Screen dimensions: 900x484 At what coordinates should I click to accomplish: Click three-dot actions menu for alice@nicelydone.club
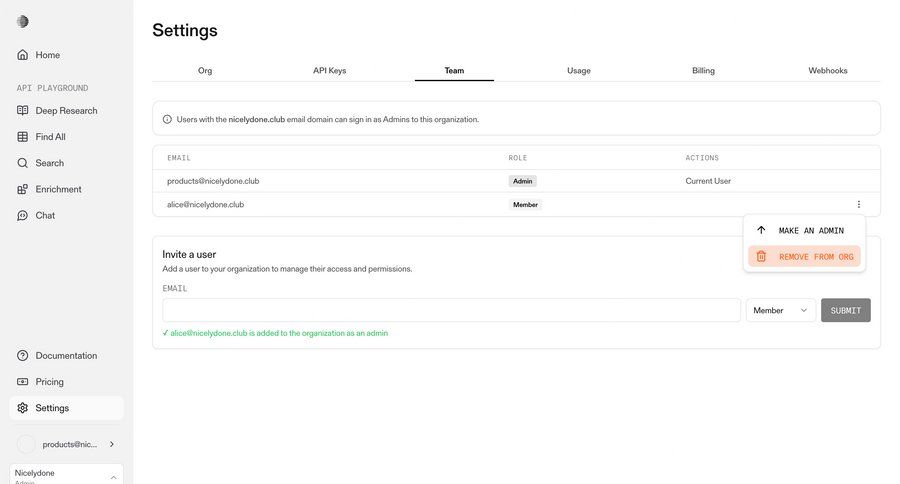click(x=858, y=204)
